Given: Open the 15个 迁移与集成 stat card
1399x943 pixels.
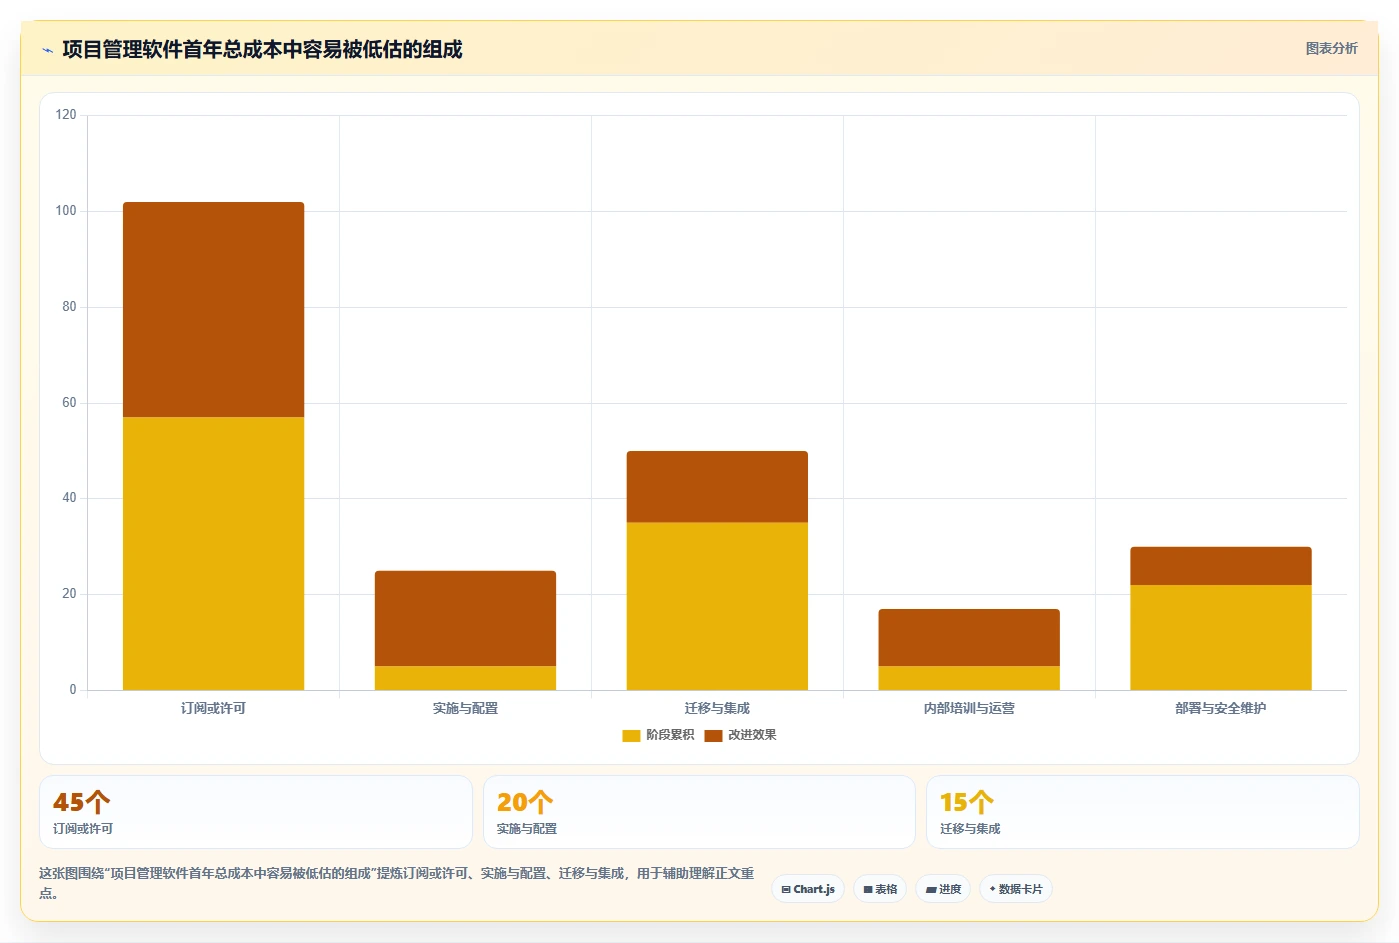Looking at the screenshot, I should click(1143, 812).
